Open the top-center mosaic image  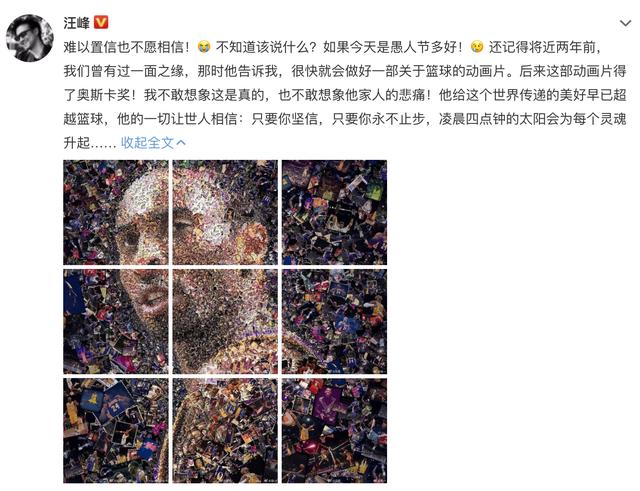point(225,212)
